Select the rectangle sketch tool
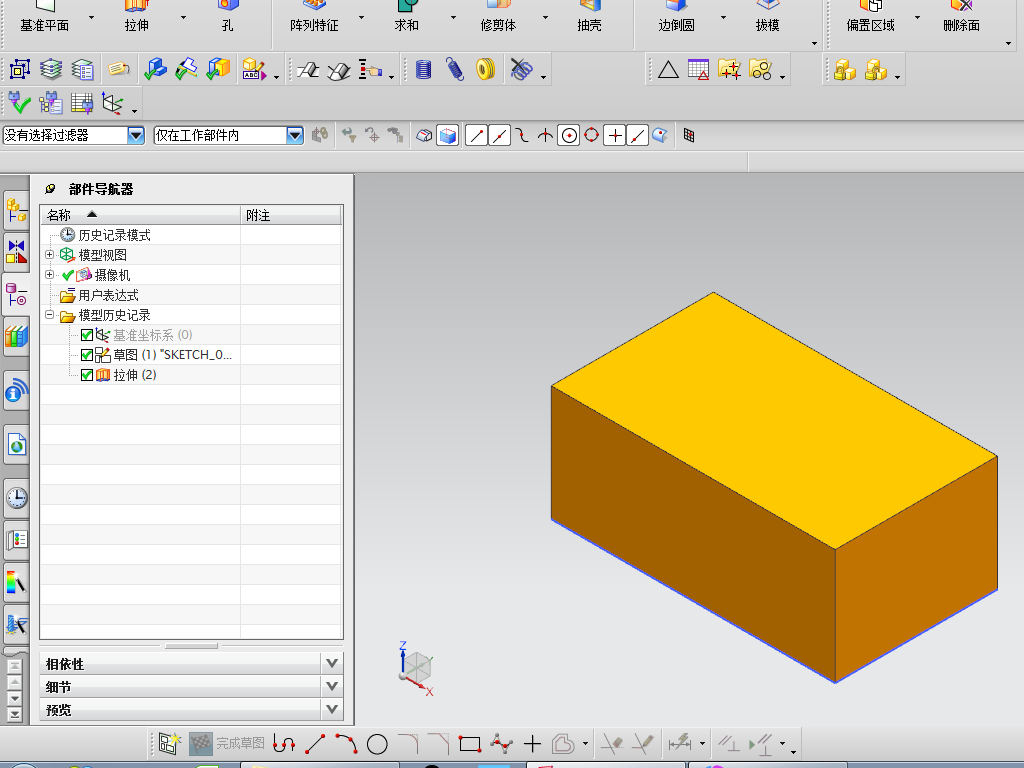The image size is (1024, 768). click(470, 744)
